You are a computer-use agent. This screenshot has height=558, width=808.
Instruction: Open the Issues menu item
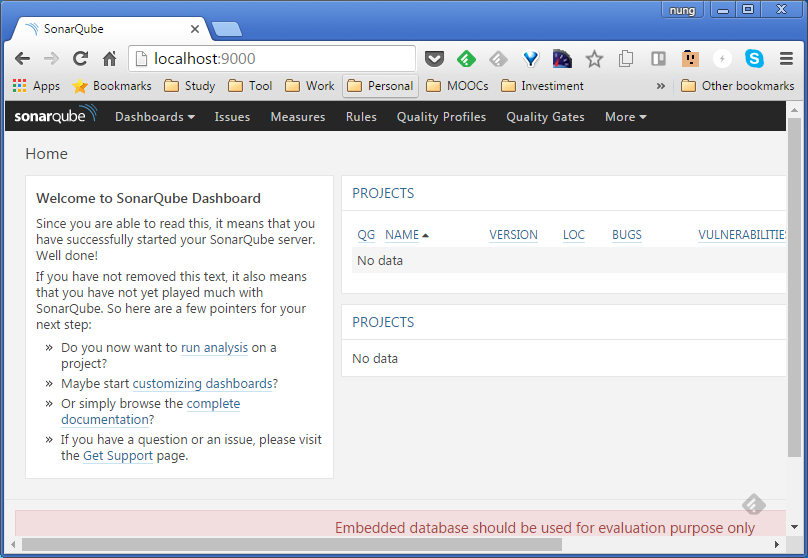pyautogui.click(x=232, y=117)
